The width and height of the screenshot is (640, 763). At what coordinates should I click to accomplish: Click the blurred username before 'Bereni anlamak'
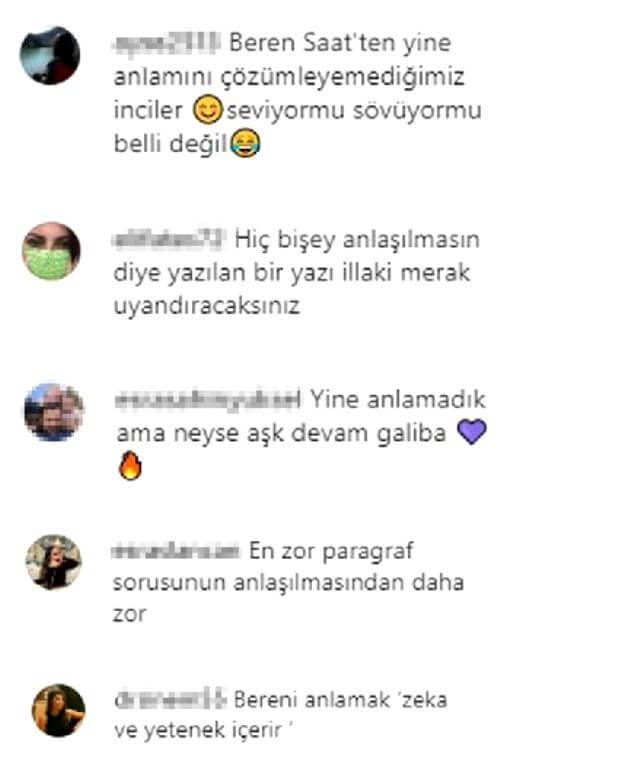(170, 700)
